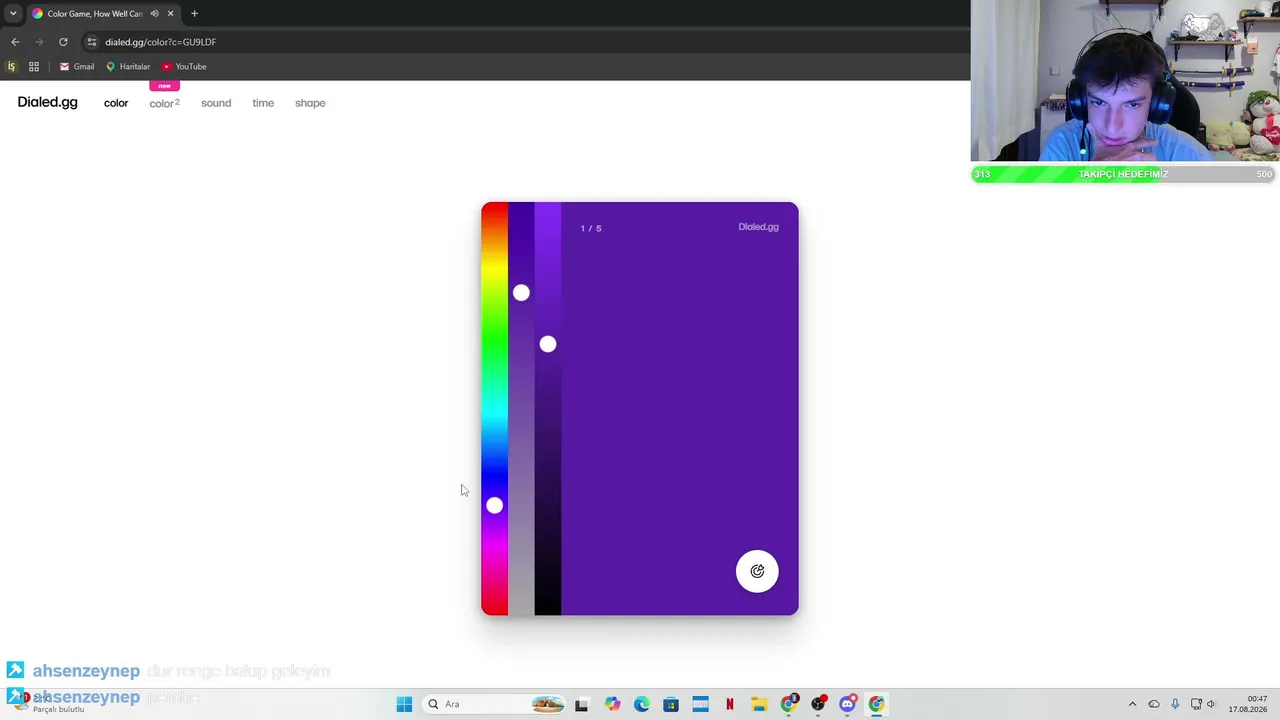
Task: Open the clock and date 00:47
Action: [x=1248, y=704]
